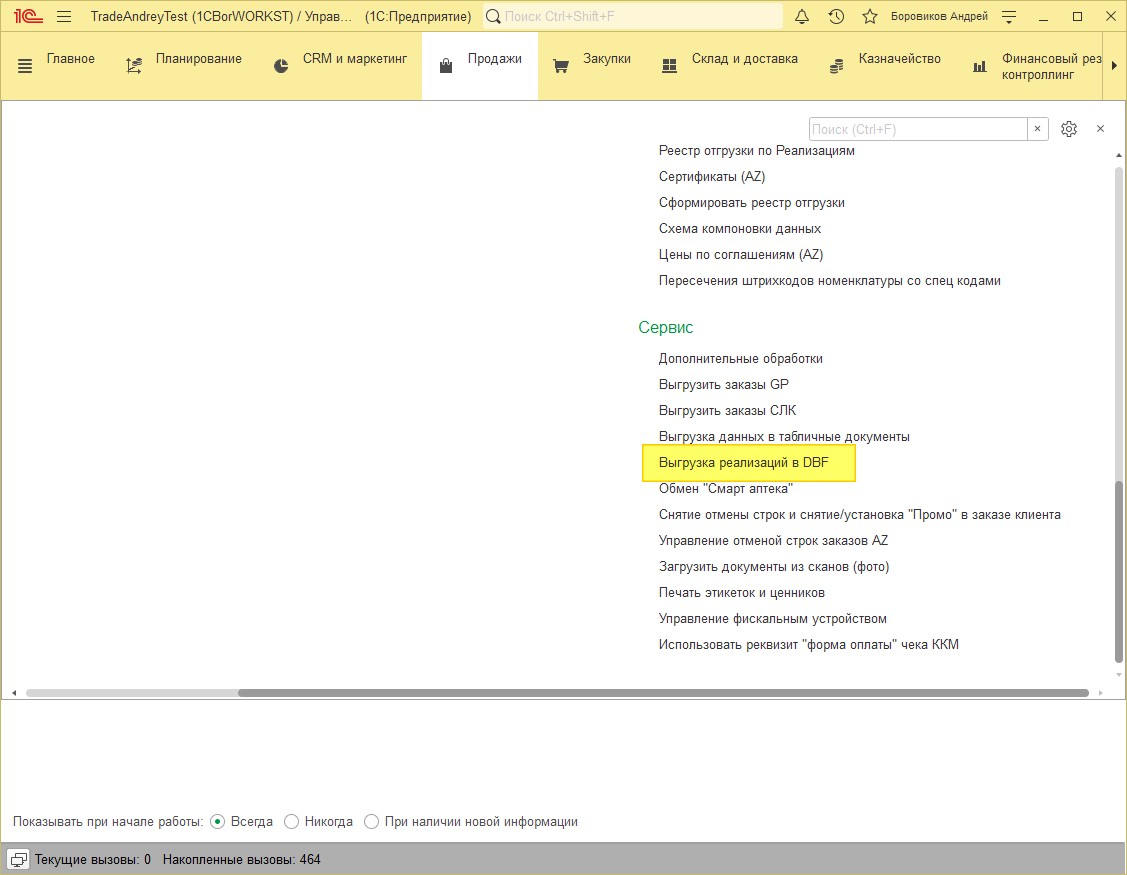Image resolution: width=1127 pixels, height=875 pixels.
Task: Expand the service settings lines dropdown
Action: click(x=1009, y=16)
